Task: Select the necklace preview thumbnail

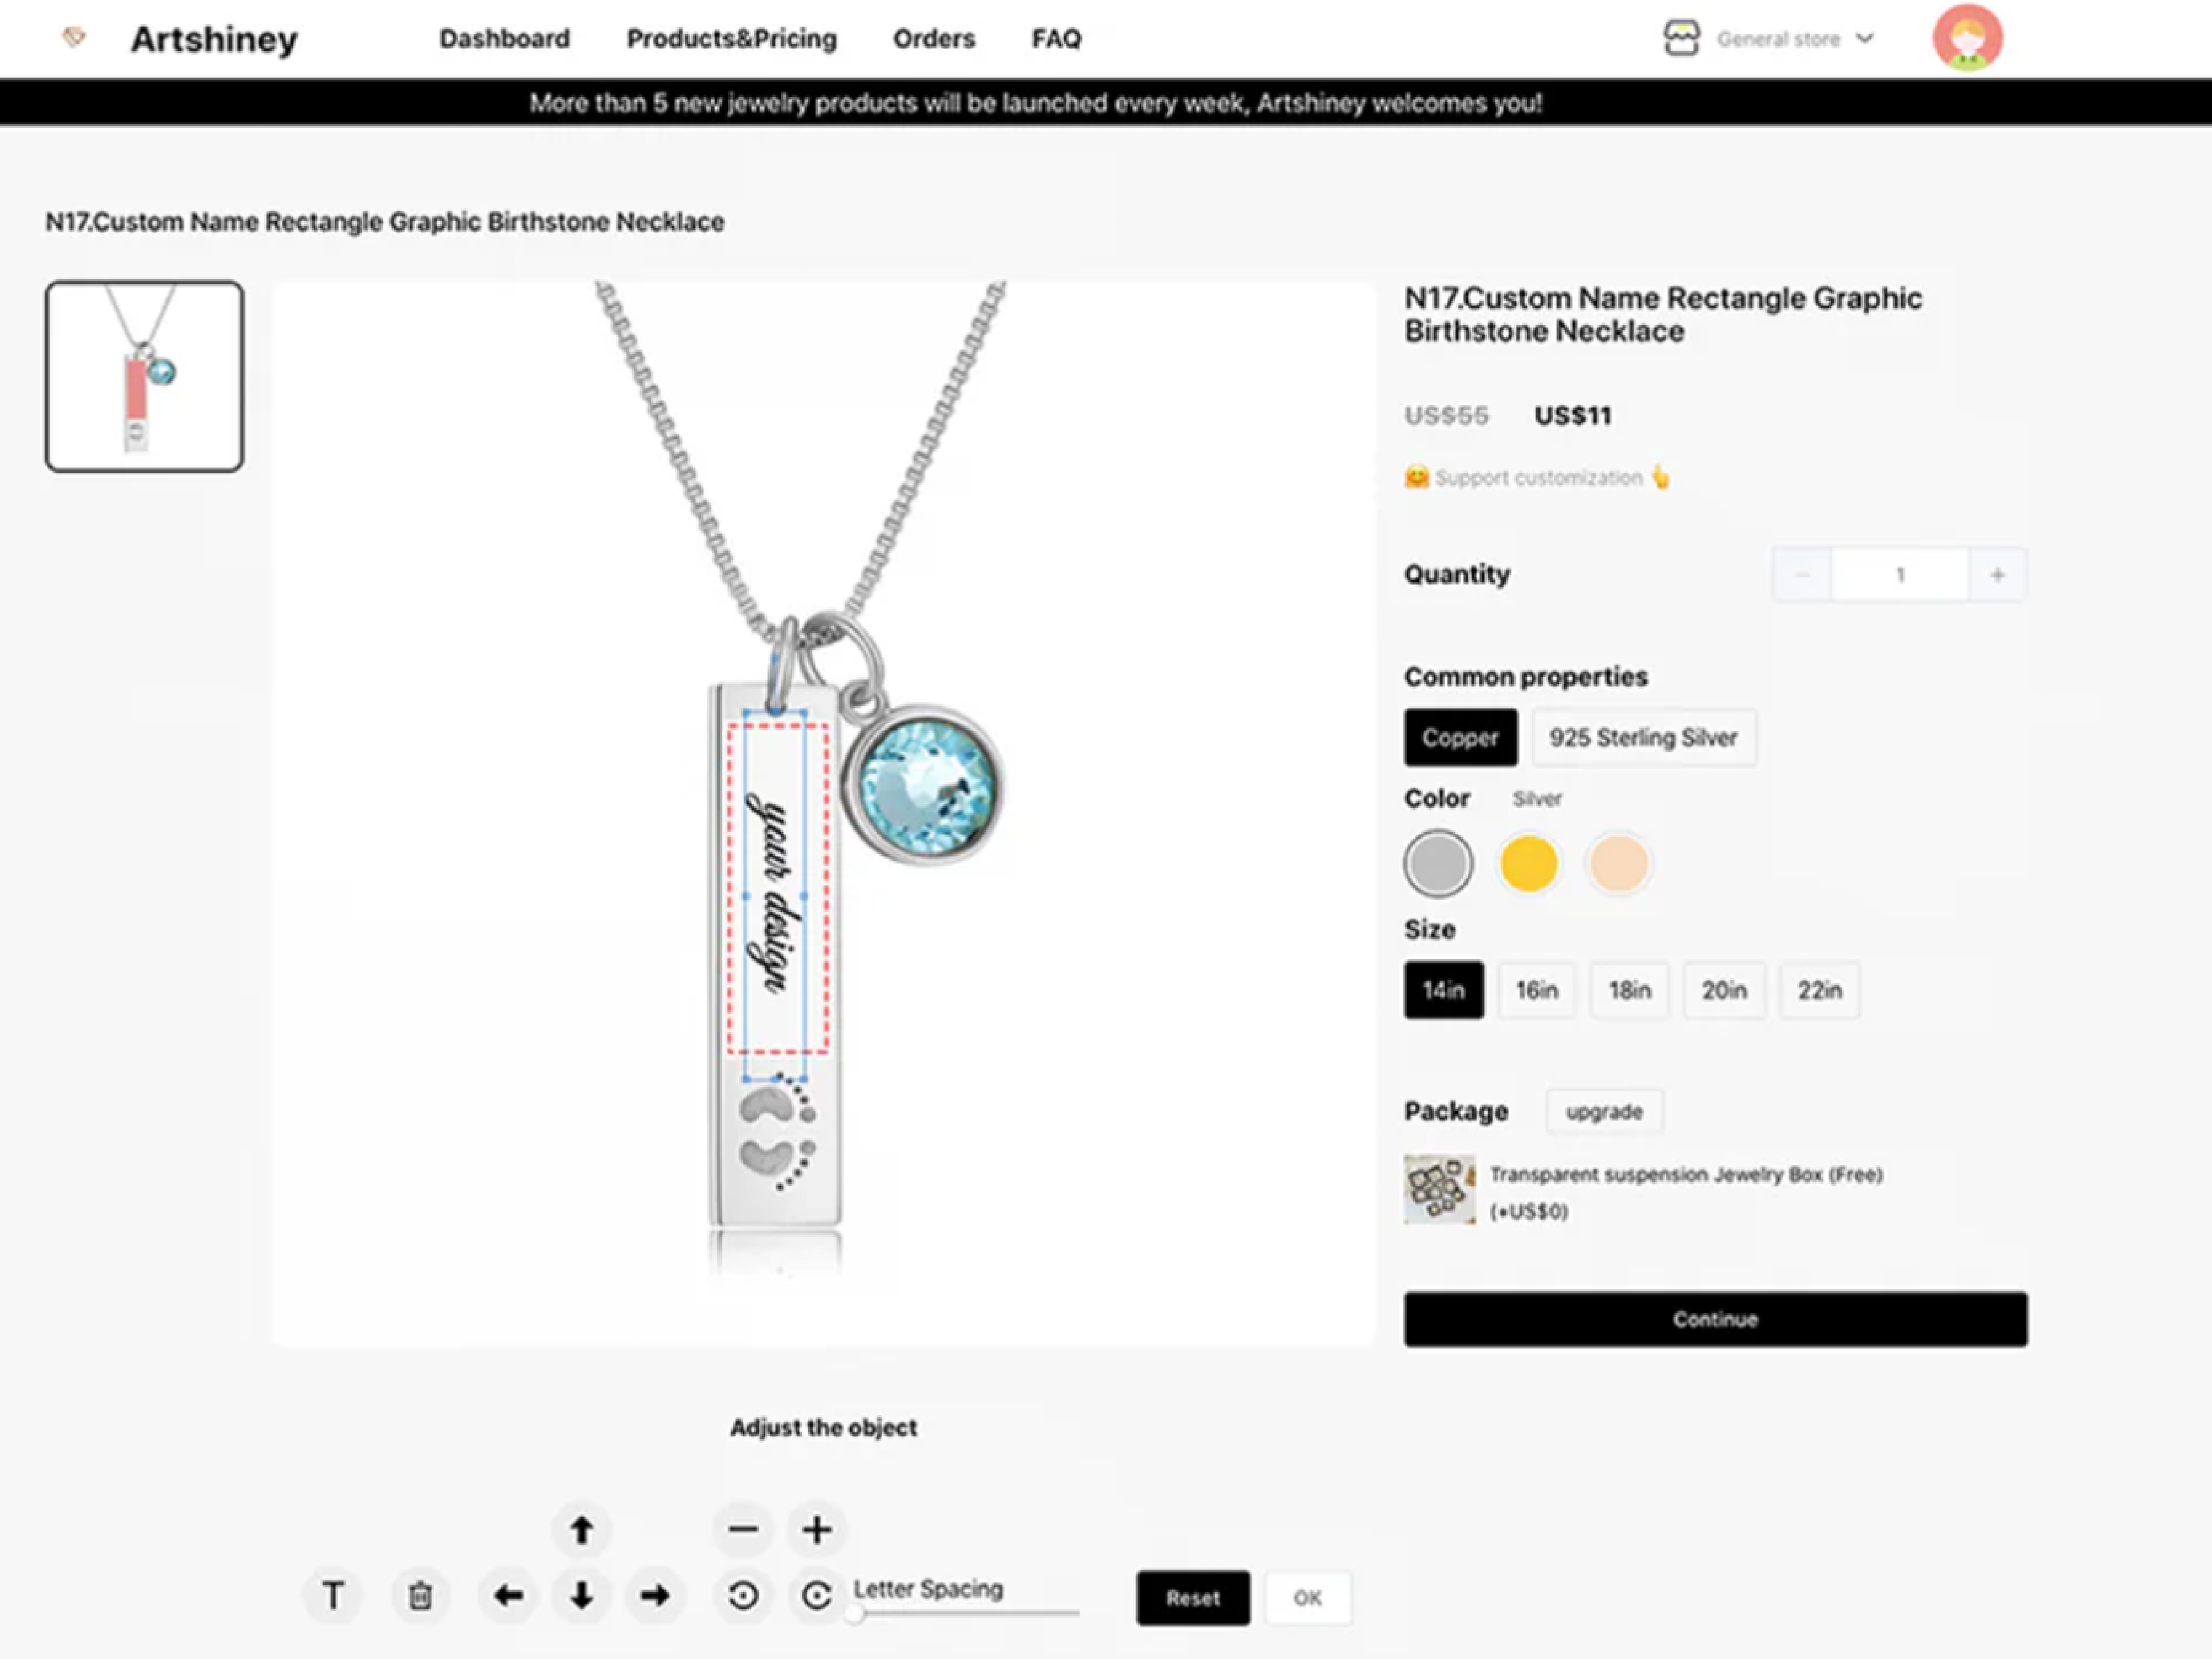Action: point(144,376)
